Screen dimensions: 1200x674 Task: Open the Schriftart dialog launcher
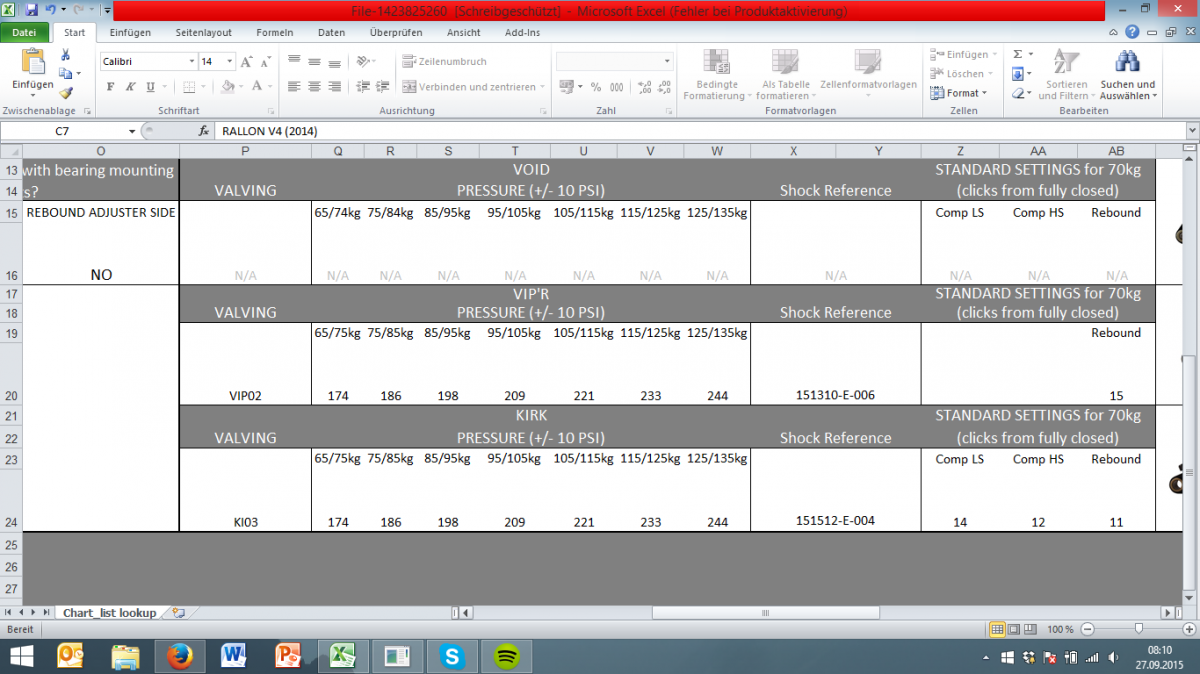[272, 111]
